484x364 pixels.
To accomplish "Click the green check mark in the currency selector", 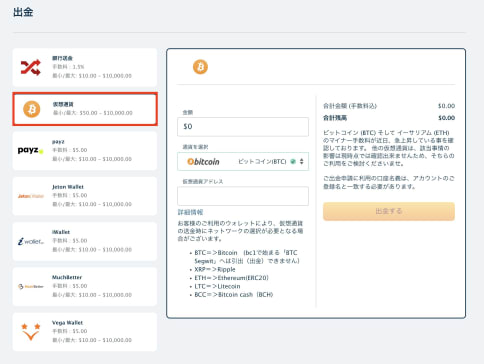I will point(293,162).
